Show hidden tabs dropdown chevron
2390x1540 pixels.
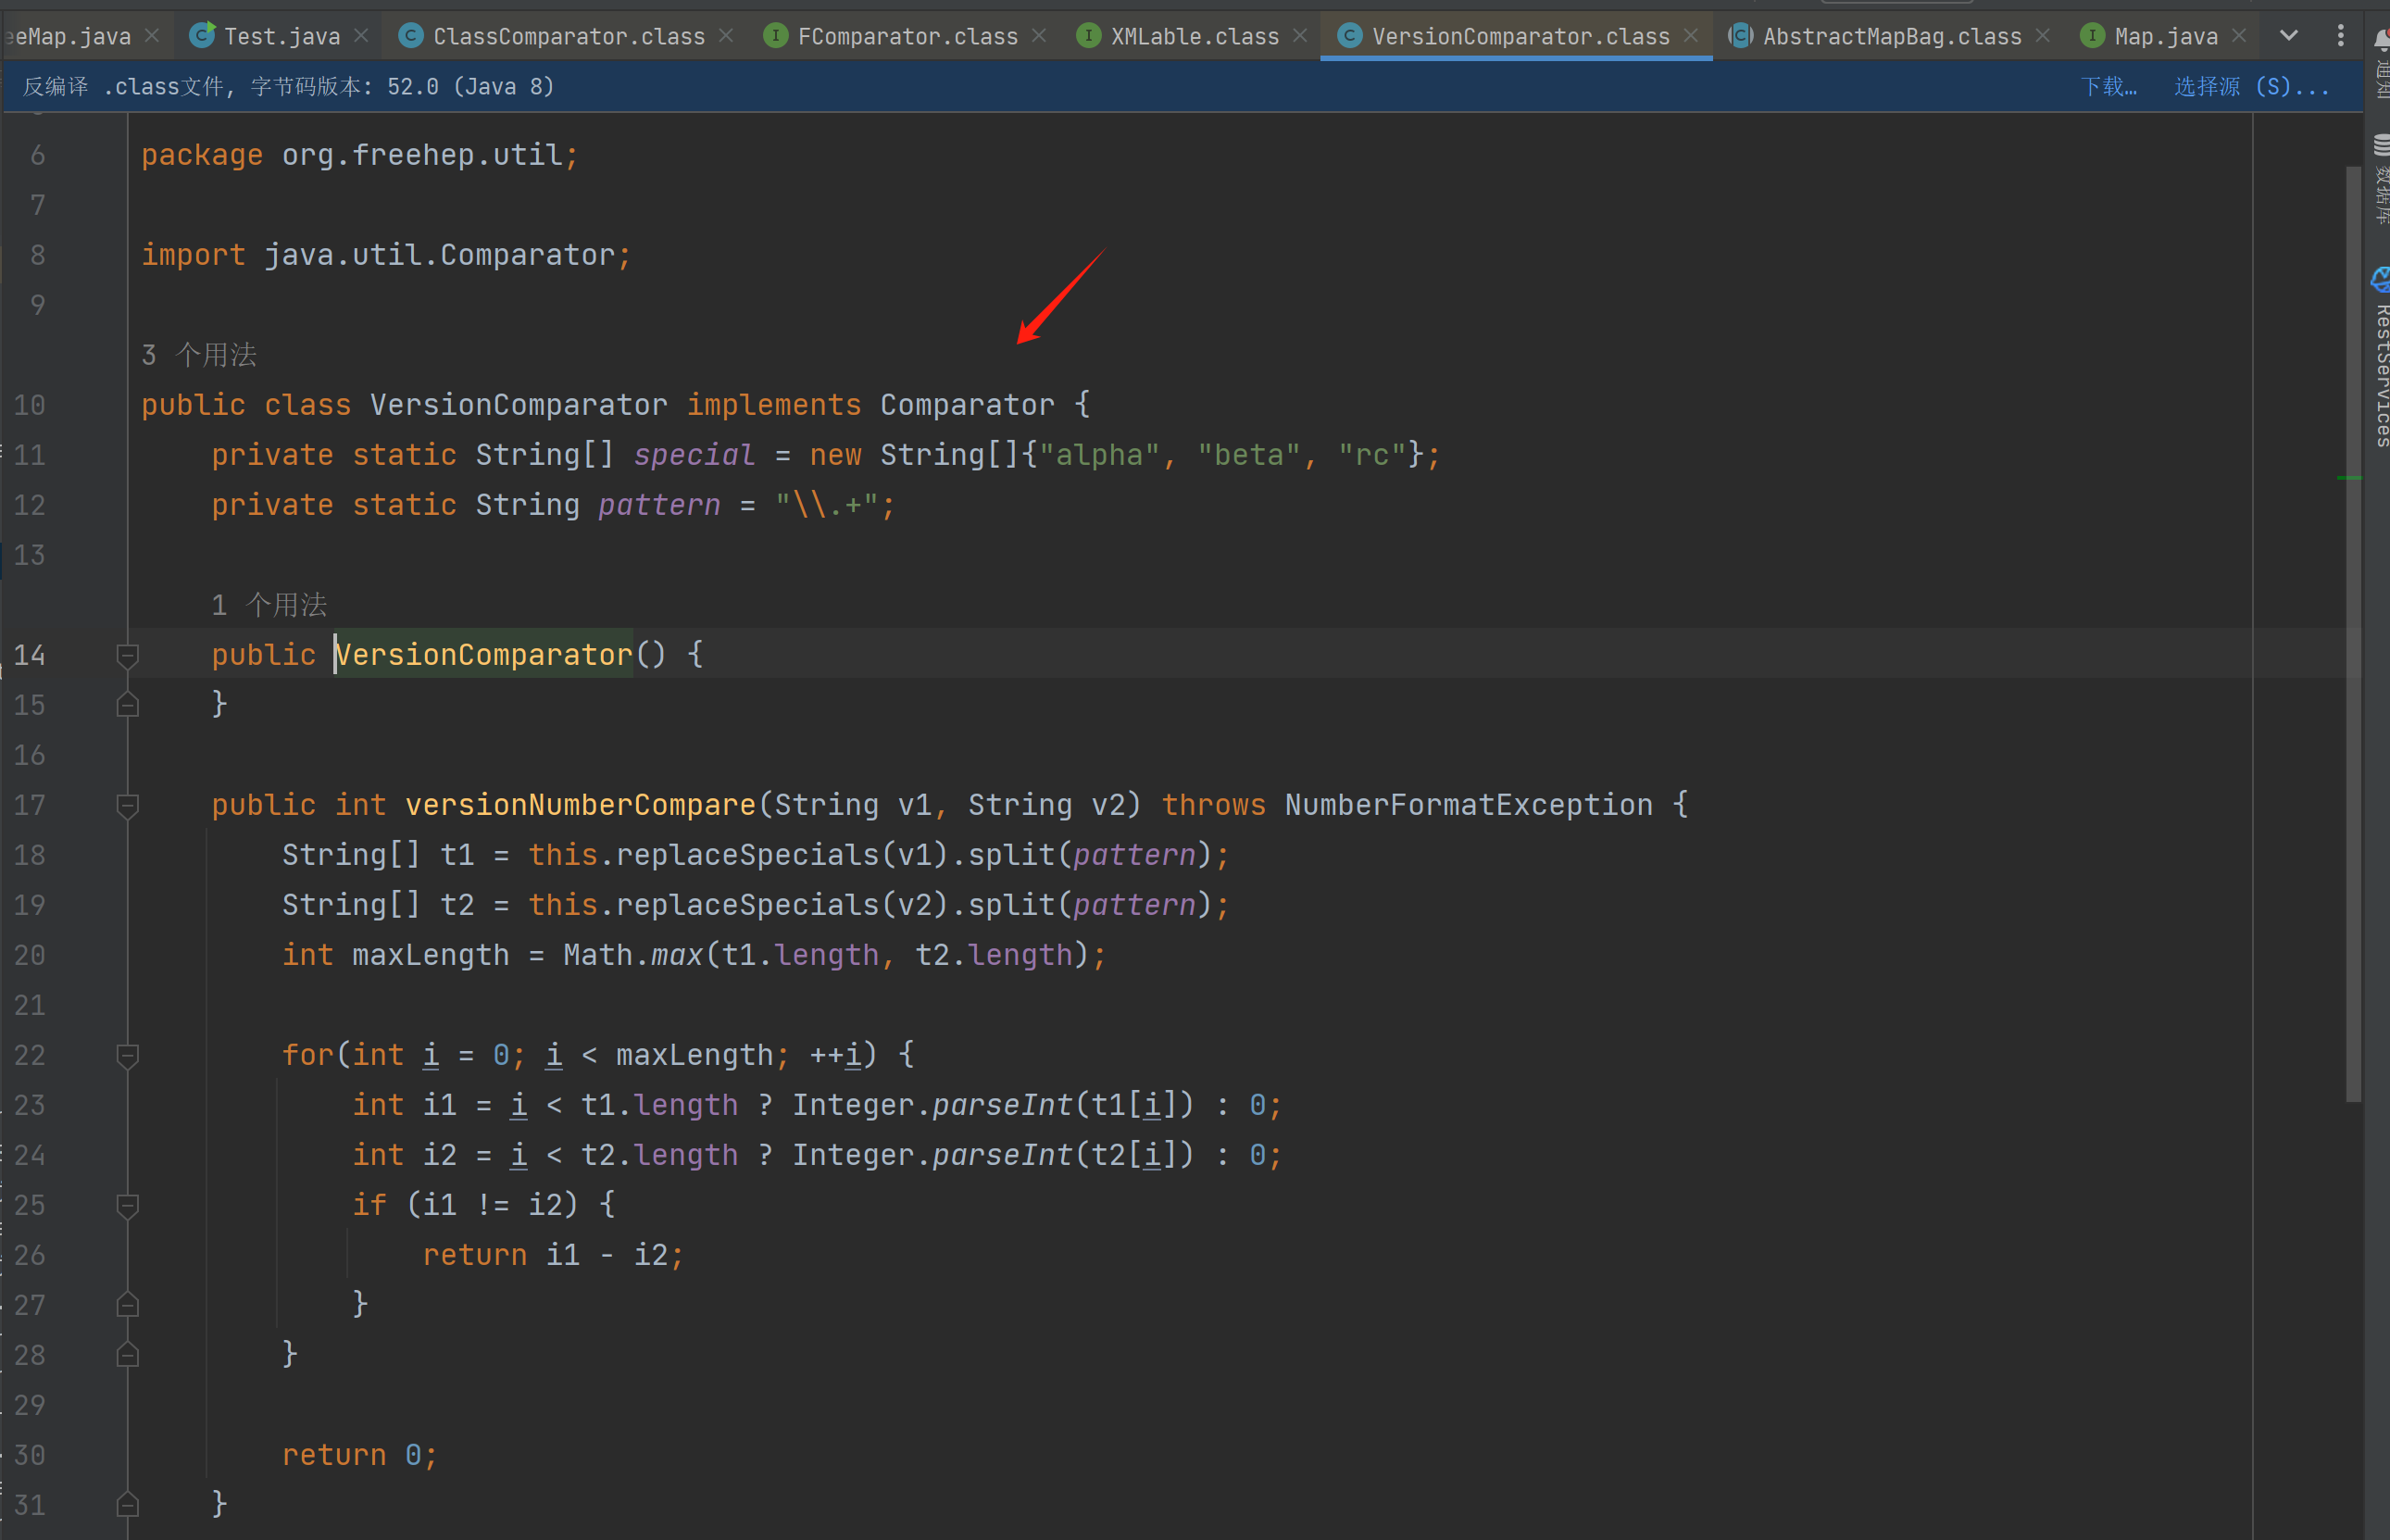(x=2288, y=36)
